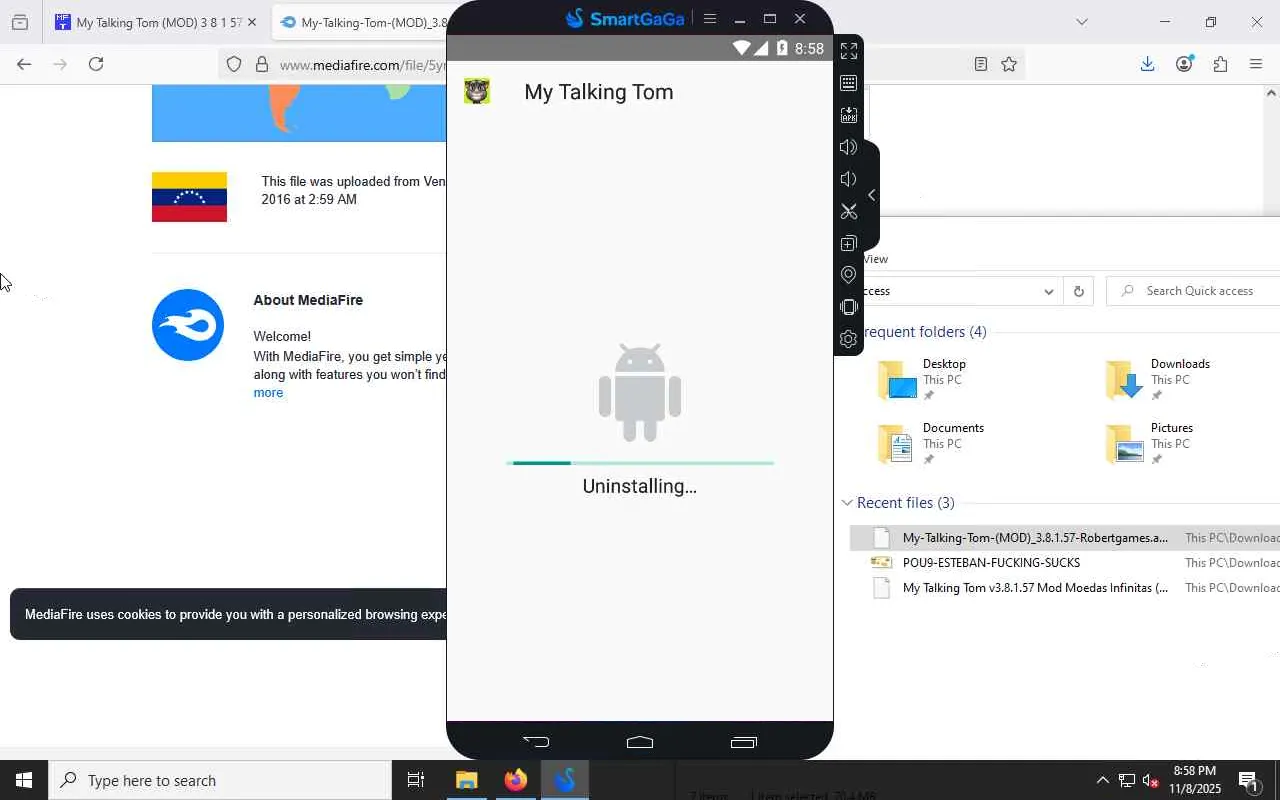Switch to Firefox from the taskbar
Viewport: 1280px width, 800px height.
(516, 780)
